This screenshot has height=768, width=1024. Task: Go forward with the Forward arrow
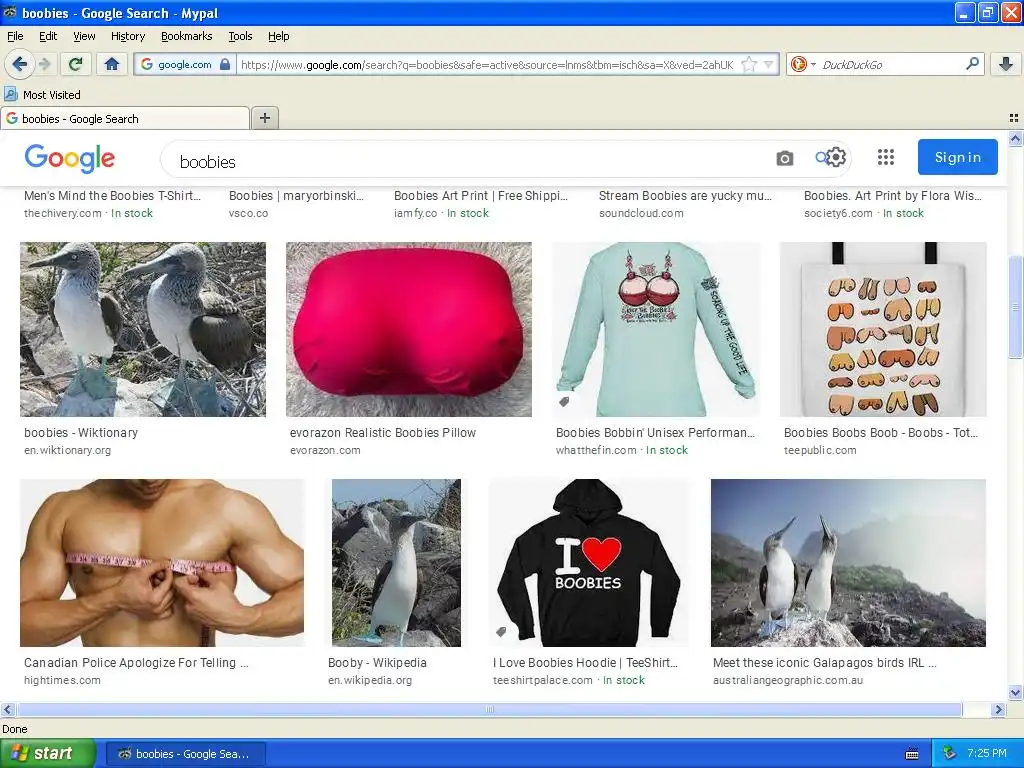(x=44, y=64)
